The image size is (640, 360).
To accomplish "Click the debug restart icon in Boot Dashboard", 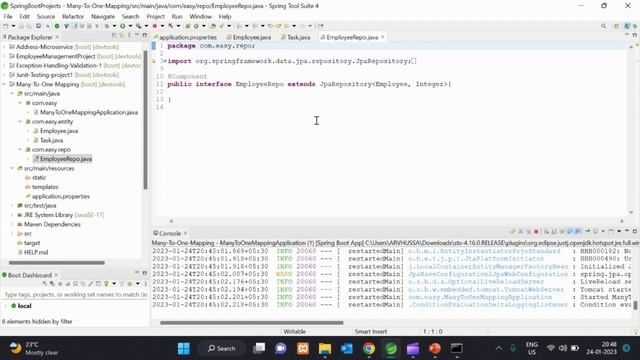I will click(x=52, y=284).
